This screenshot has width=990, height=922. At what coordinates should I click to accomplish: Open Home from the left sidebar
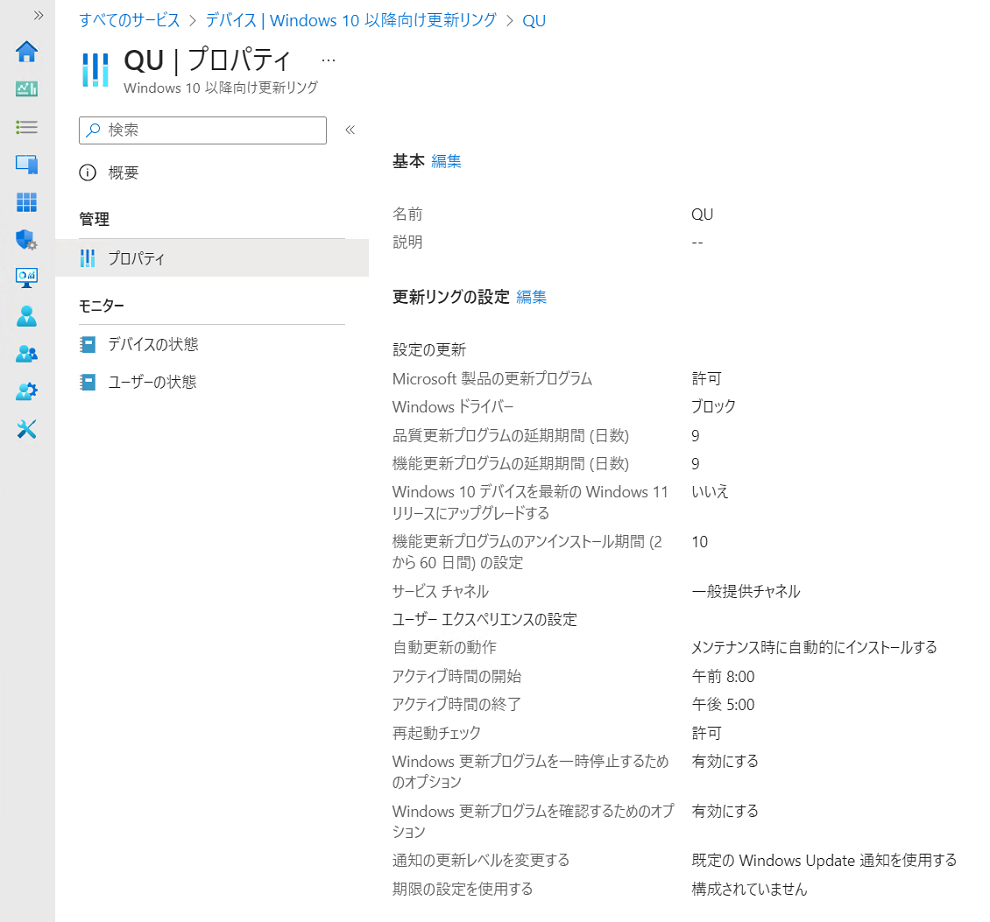click(27, 51)
